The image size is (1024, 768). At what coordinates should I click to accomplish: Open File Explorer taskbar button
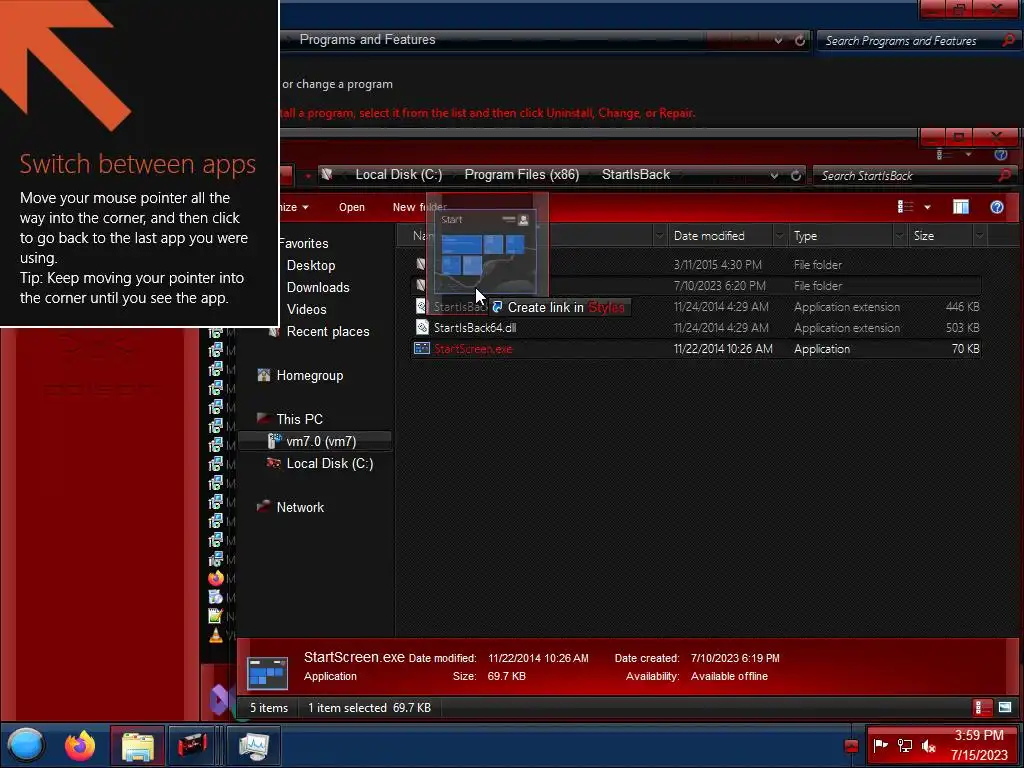[x=137, y=746]
